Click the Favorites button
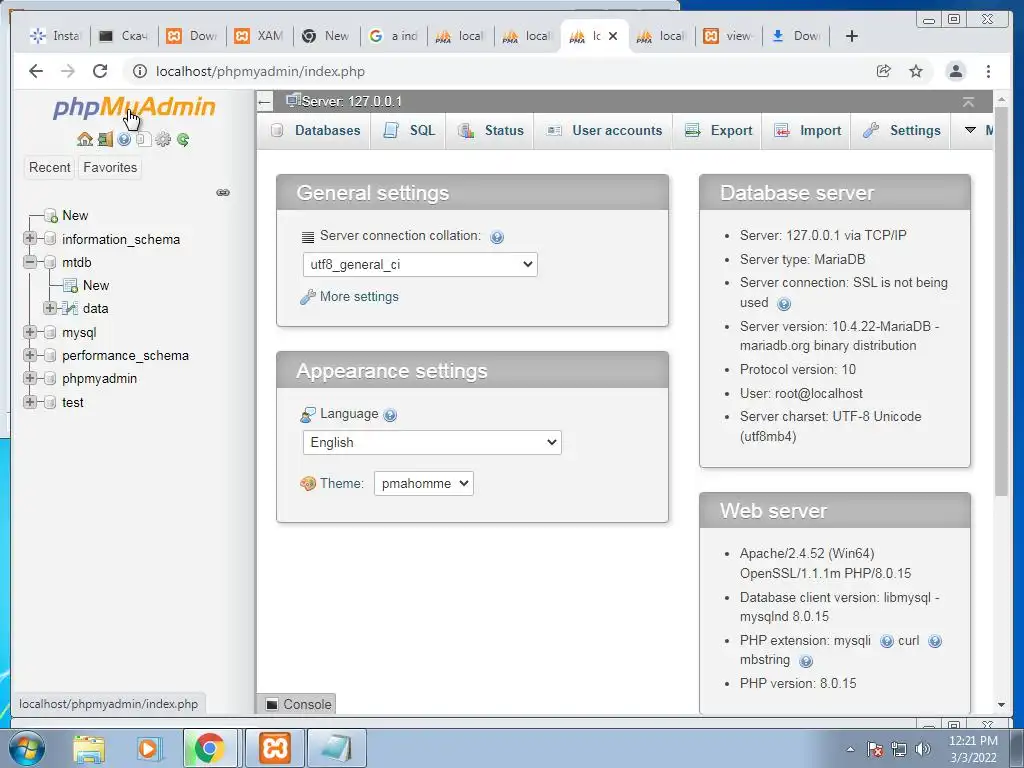The image size is (1024, 768). [x=110, y=168]
